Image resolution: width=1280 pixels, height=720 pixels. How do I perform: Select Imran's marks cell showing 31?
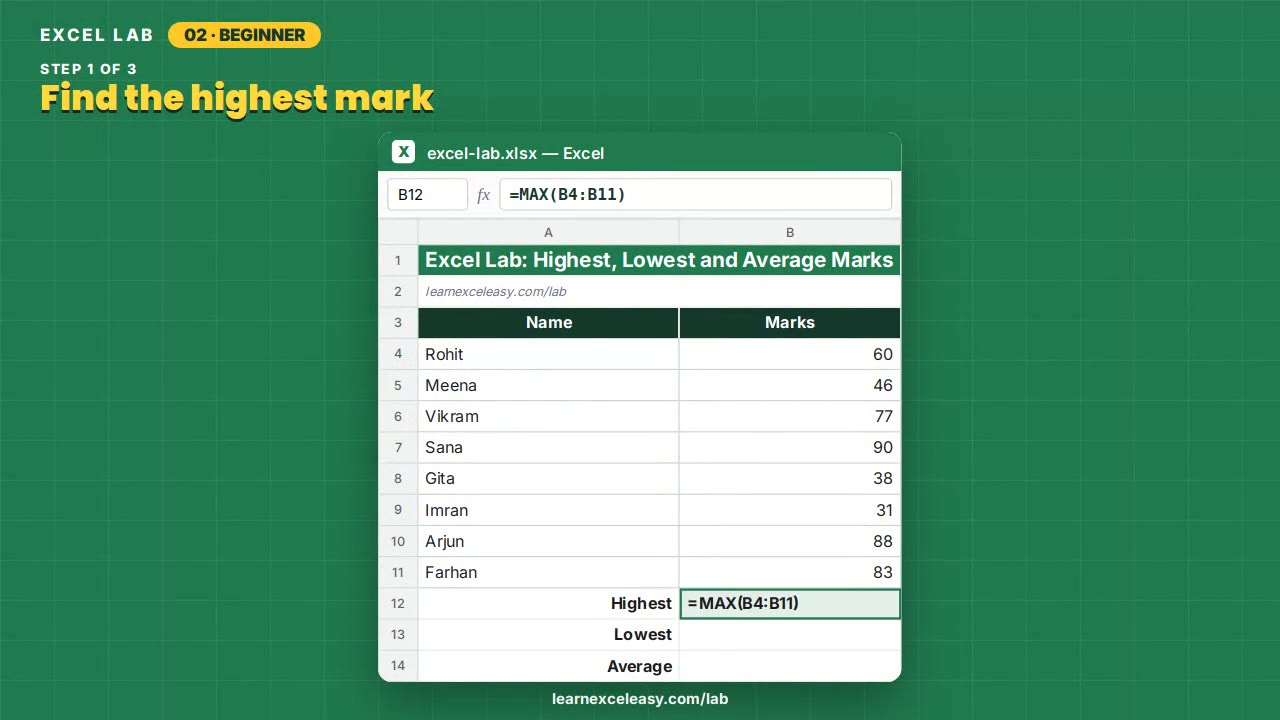click(x=790, y=510)
